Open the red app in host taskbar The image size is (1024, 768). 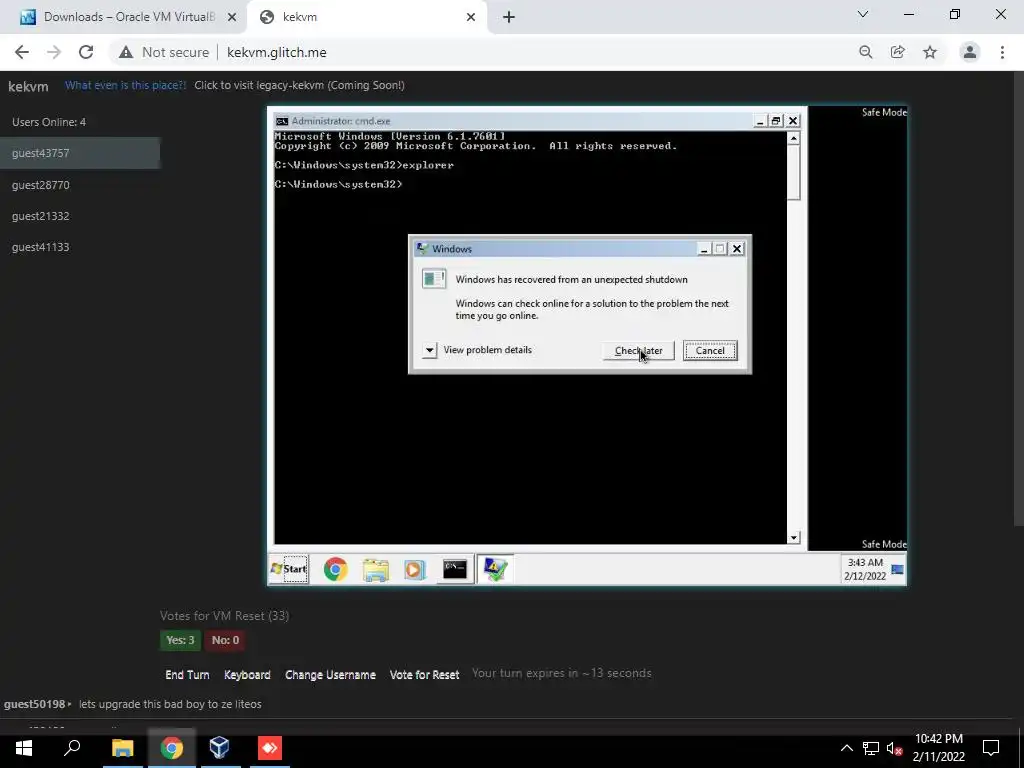click(x=270, y=748)
